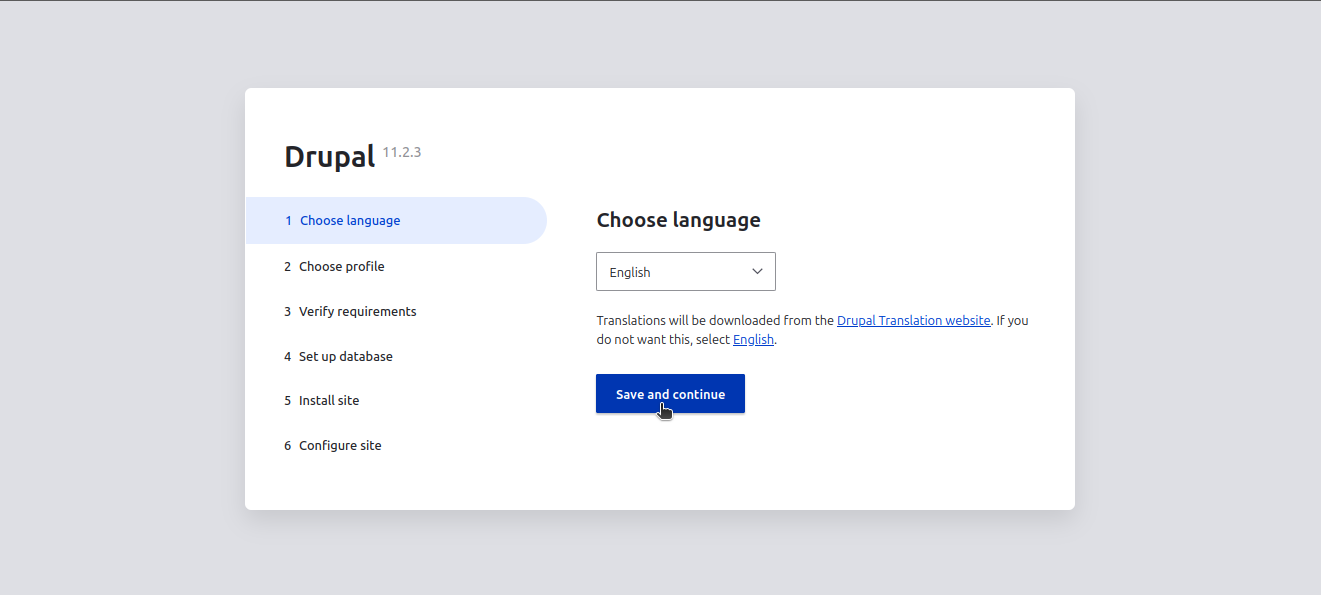Click the version number 11.2.3
Image resolution: width=1321 pixels, height=595 pixels.
point(400,152)
